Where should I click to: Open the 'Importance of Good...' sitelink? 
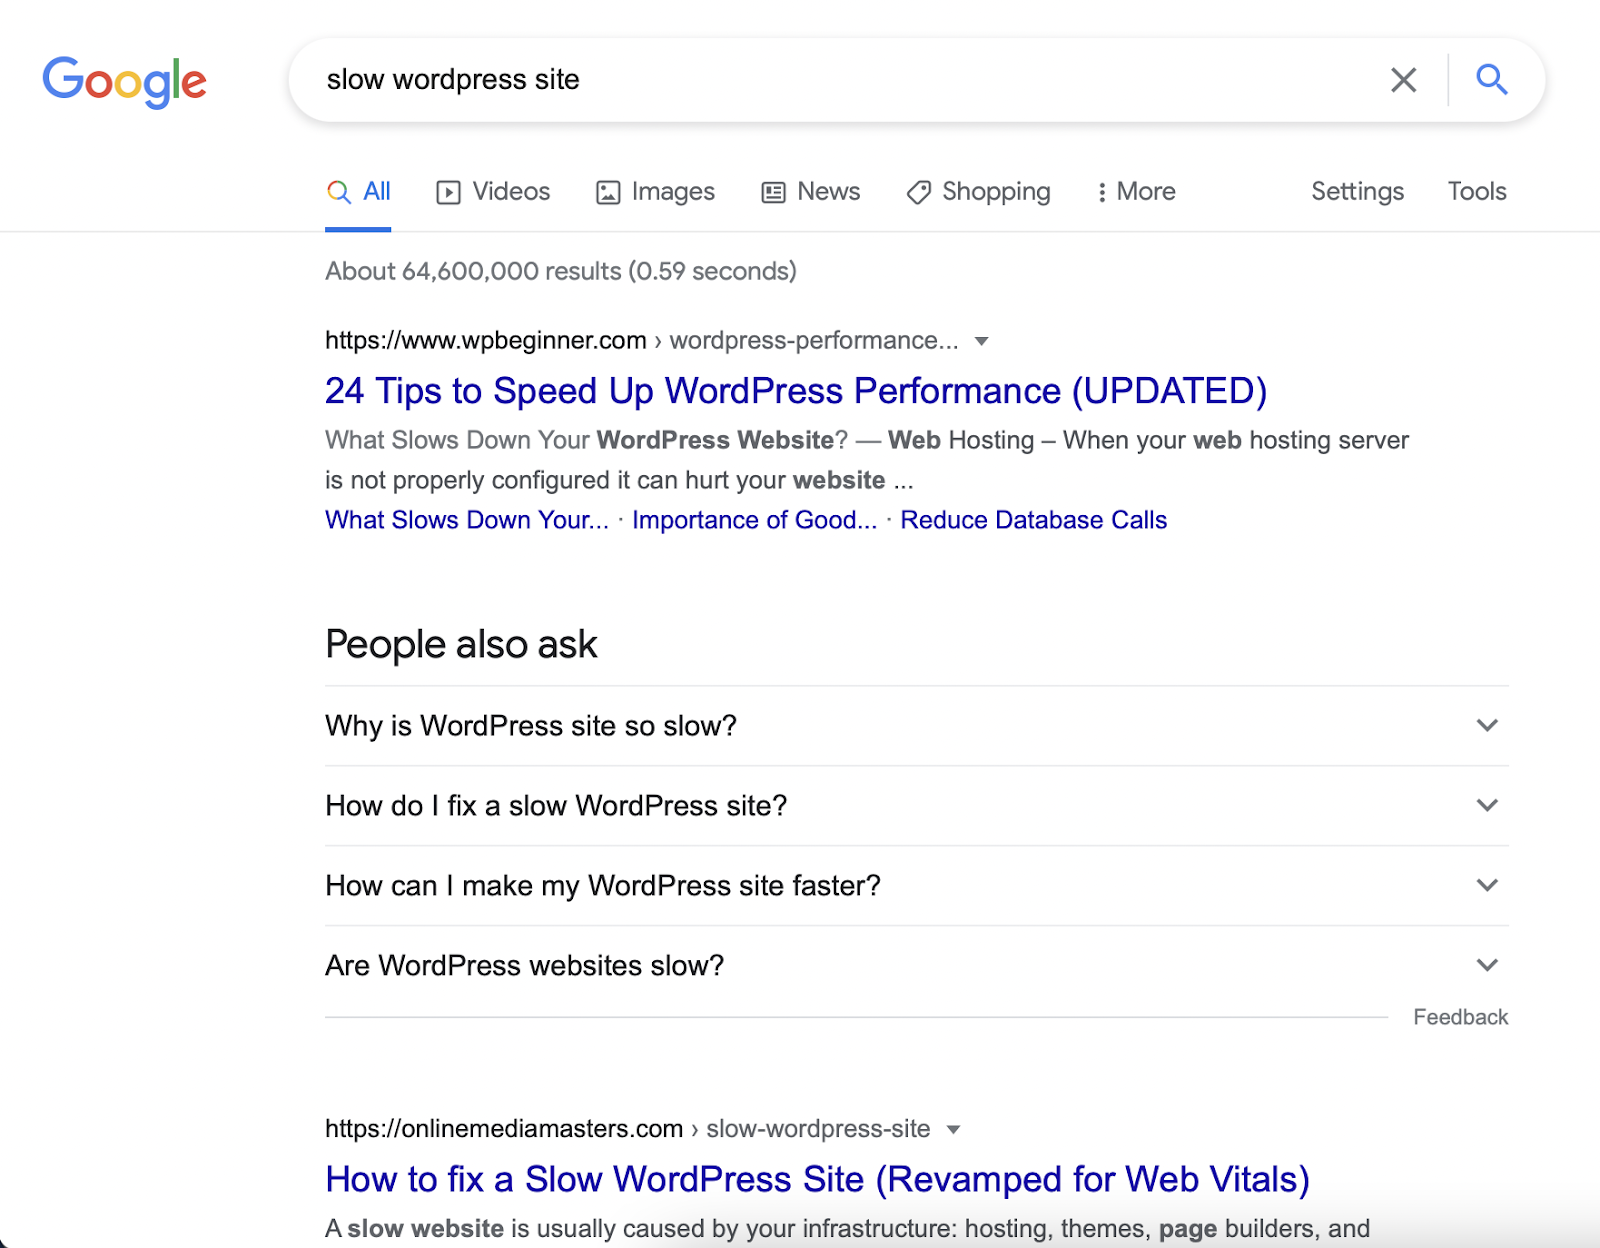pos(754,520)
